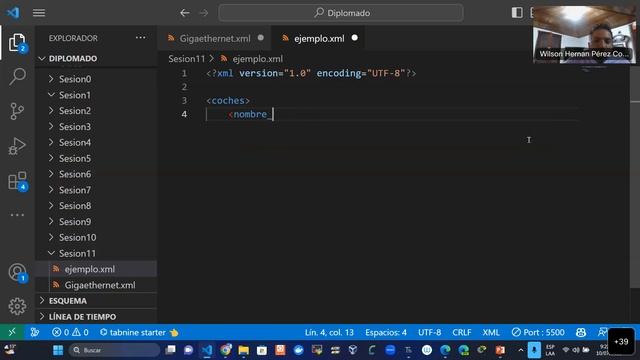Image resolution: width=640 pixels, height=360 pixels.
Task: Switch to the ejemplo.xml tab
Action: pos(319,38)
